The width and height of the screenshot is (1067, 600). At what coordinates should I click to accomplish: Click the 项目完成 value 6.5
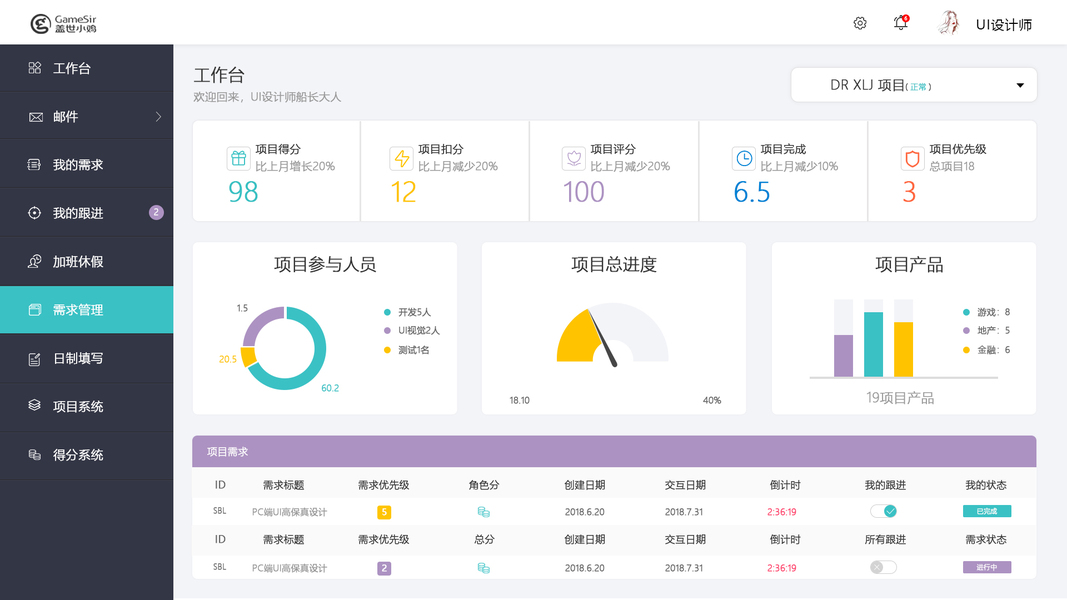pyautogui.click(x=751, y=192)
